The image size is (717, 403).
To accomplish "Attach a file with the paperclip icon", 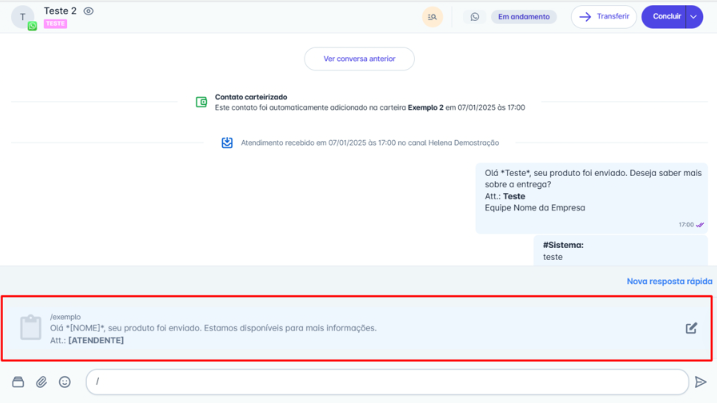I will 42,382.
